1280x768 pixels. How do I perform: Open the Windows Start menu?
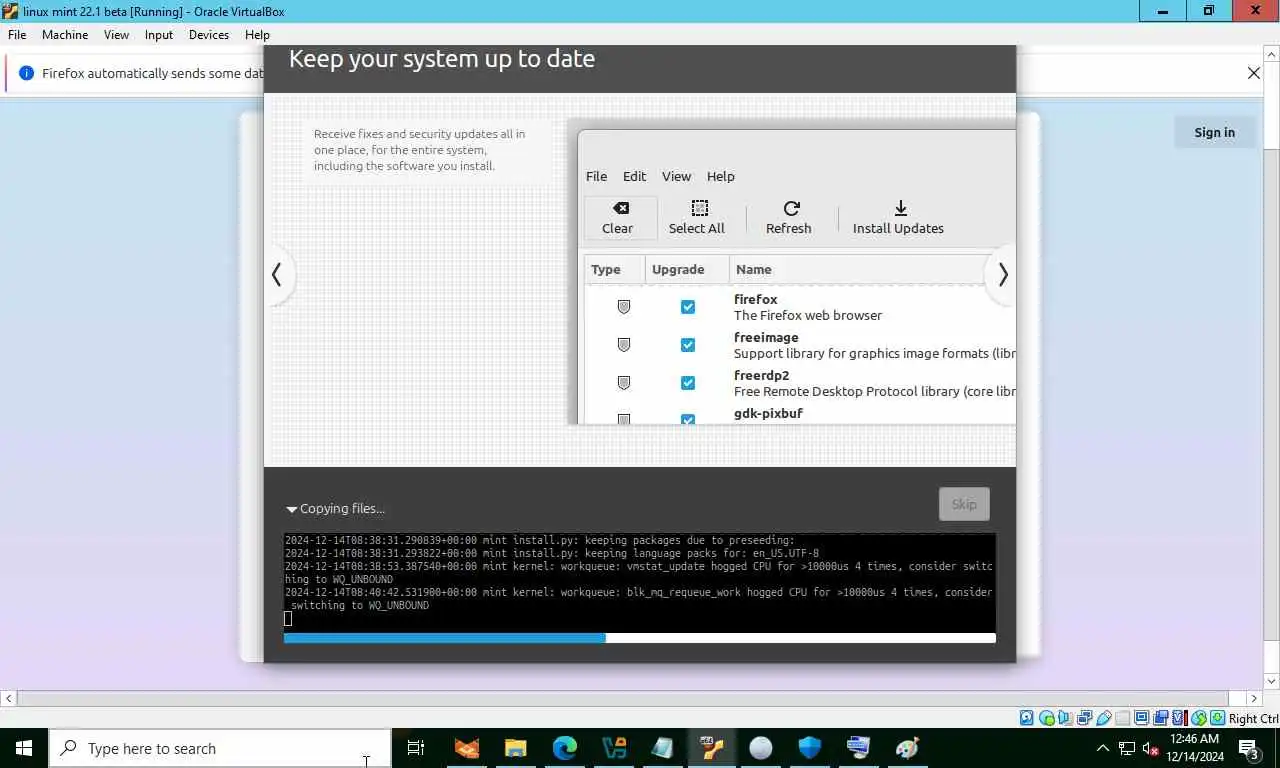tap(24, 748)
